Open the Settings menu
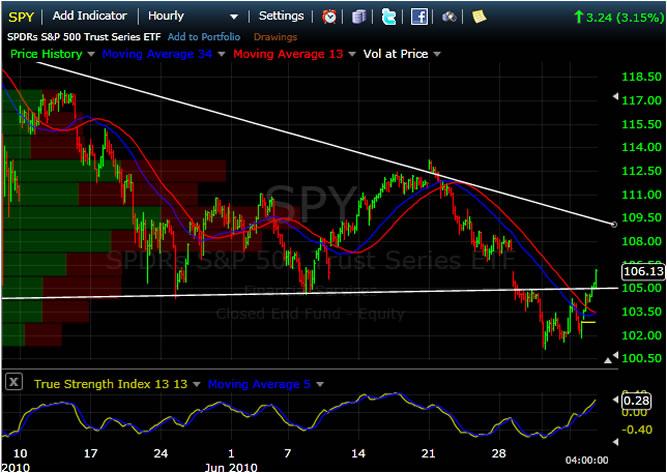 pyautogui.click(x=281, y=16)
